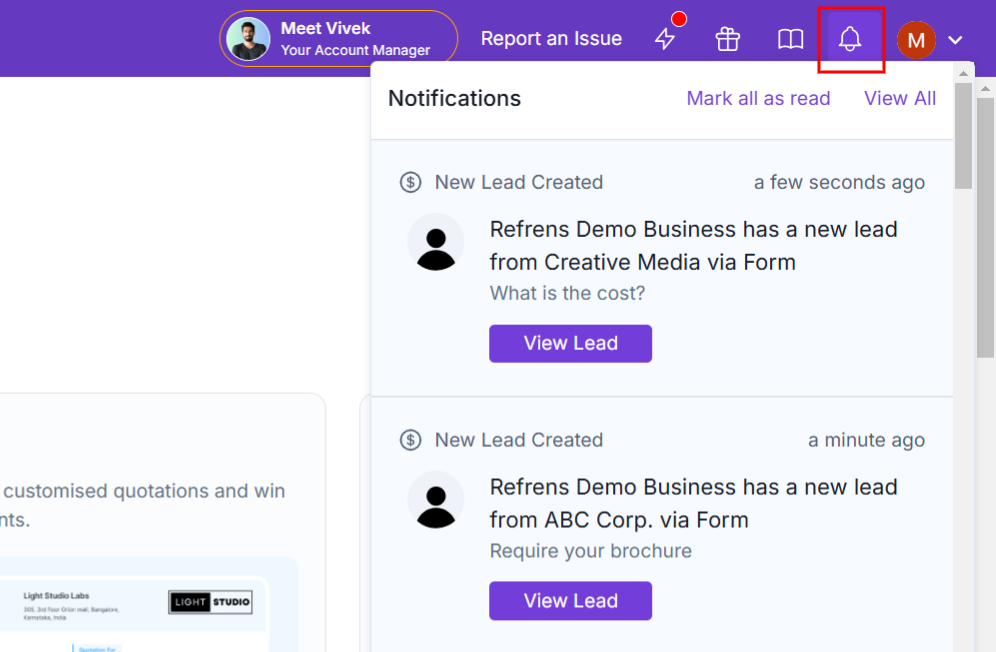The width and height of the screenshot is (996, 652).
Task: Click 'a few seconds ago' timestamp
Action: click(x=839, y=182)
